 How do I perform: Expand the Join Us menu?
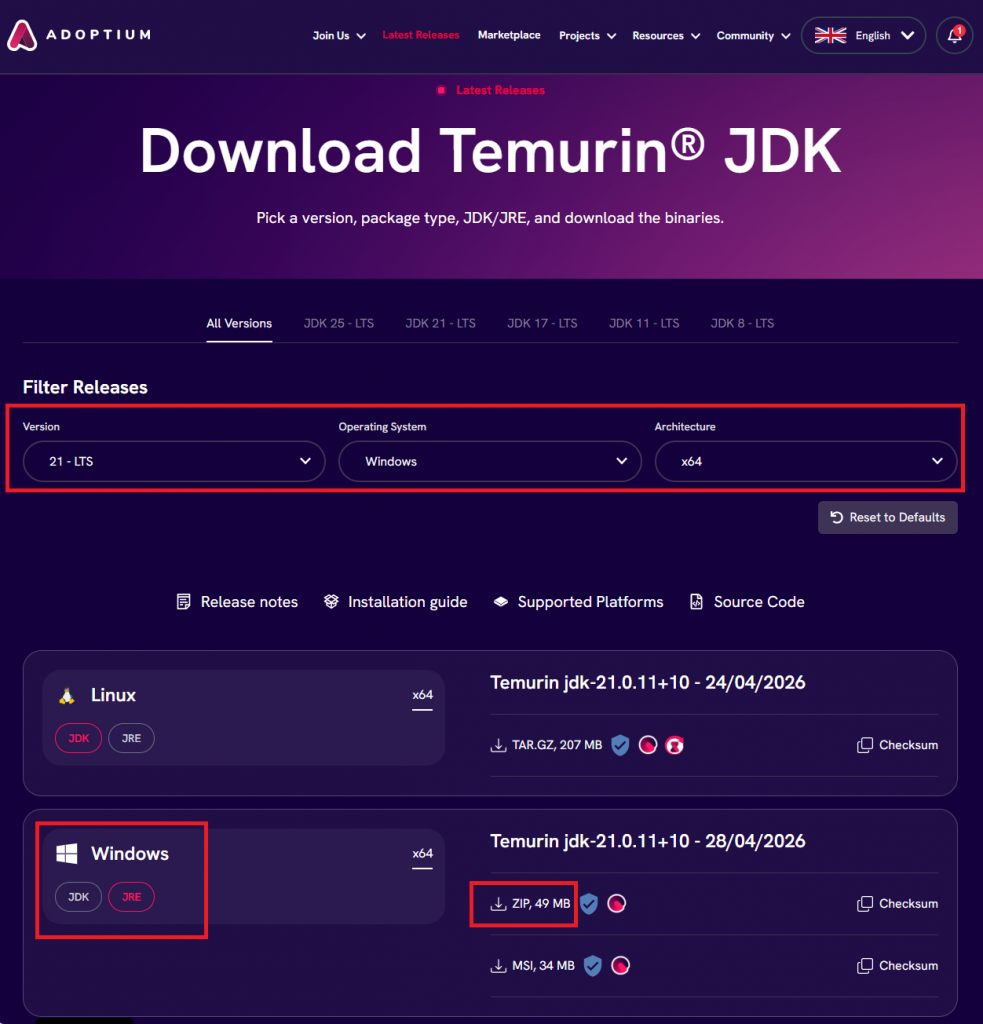338,36
